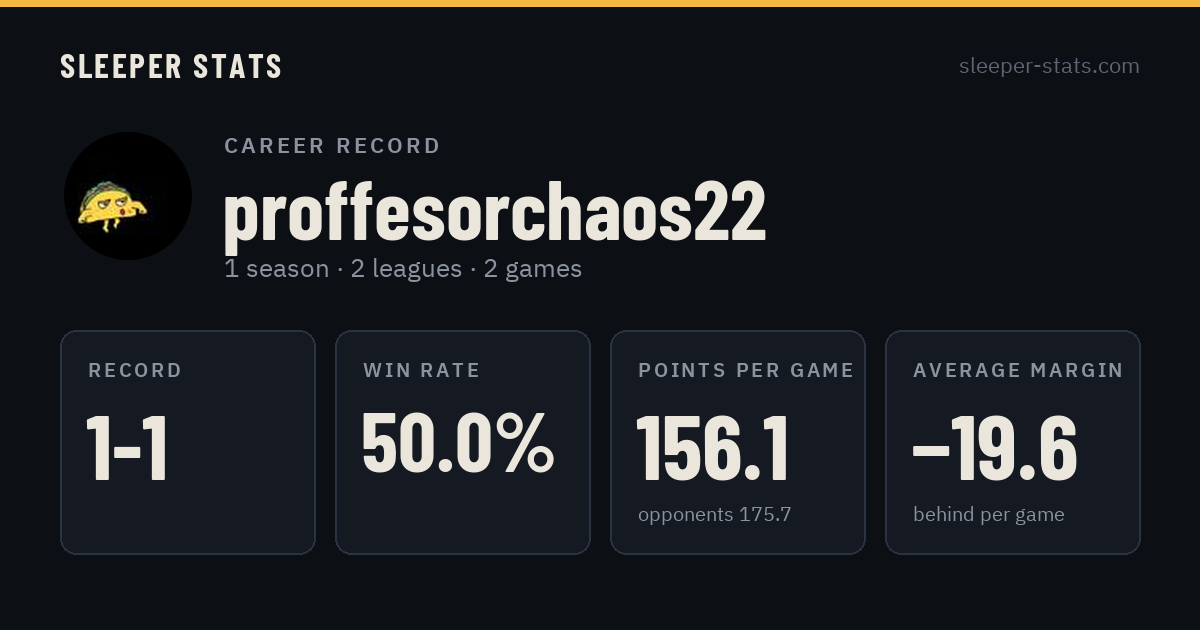
Task: Click the behind per game subtext
Action: coord(988,515)
